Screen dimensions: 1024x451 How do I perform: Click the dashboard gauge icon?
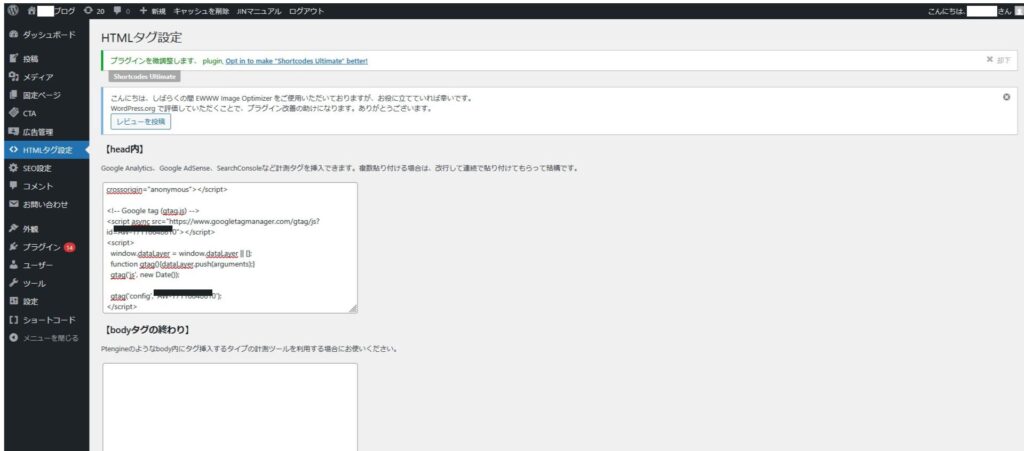[x=14, y=35]
